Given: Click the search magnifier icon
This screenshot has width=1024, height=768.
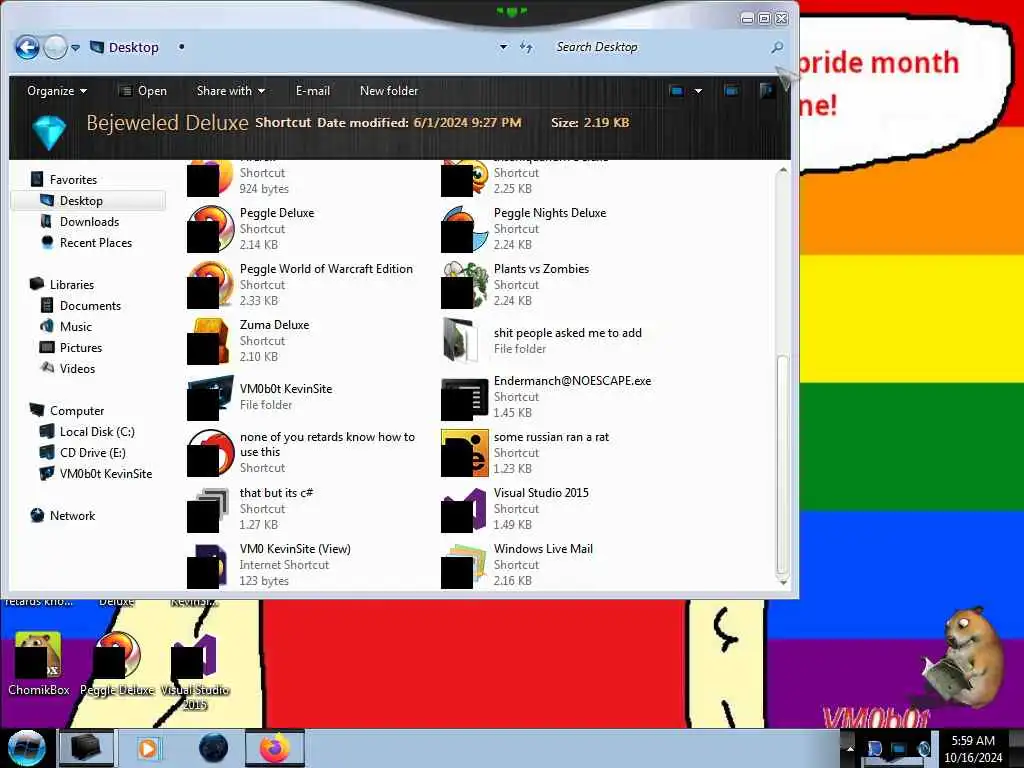Looking at the screenshot, I should tap(776, 47).
